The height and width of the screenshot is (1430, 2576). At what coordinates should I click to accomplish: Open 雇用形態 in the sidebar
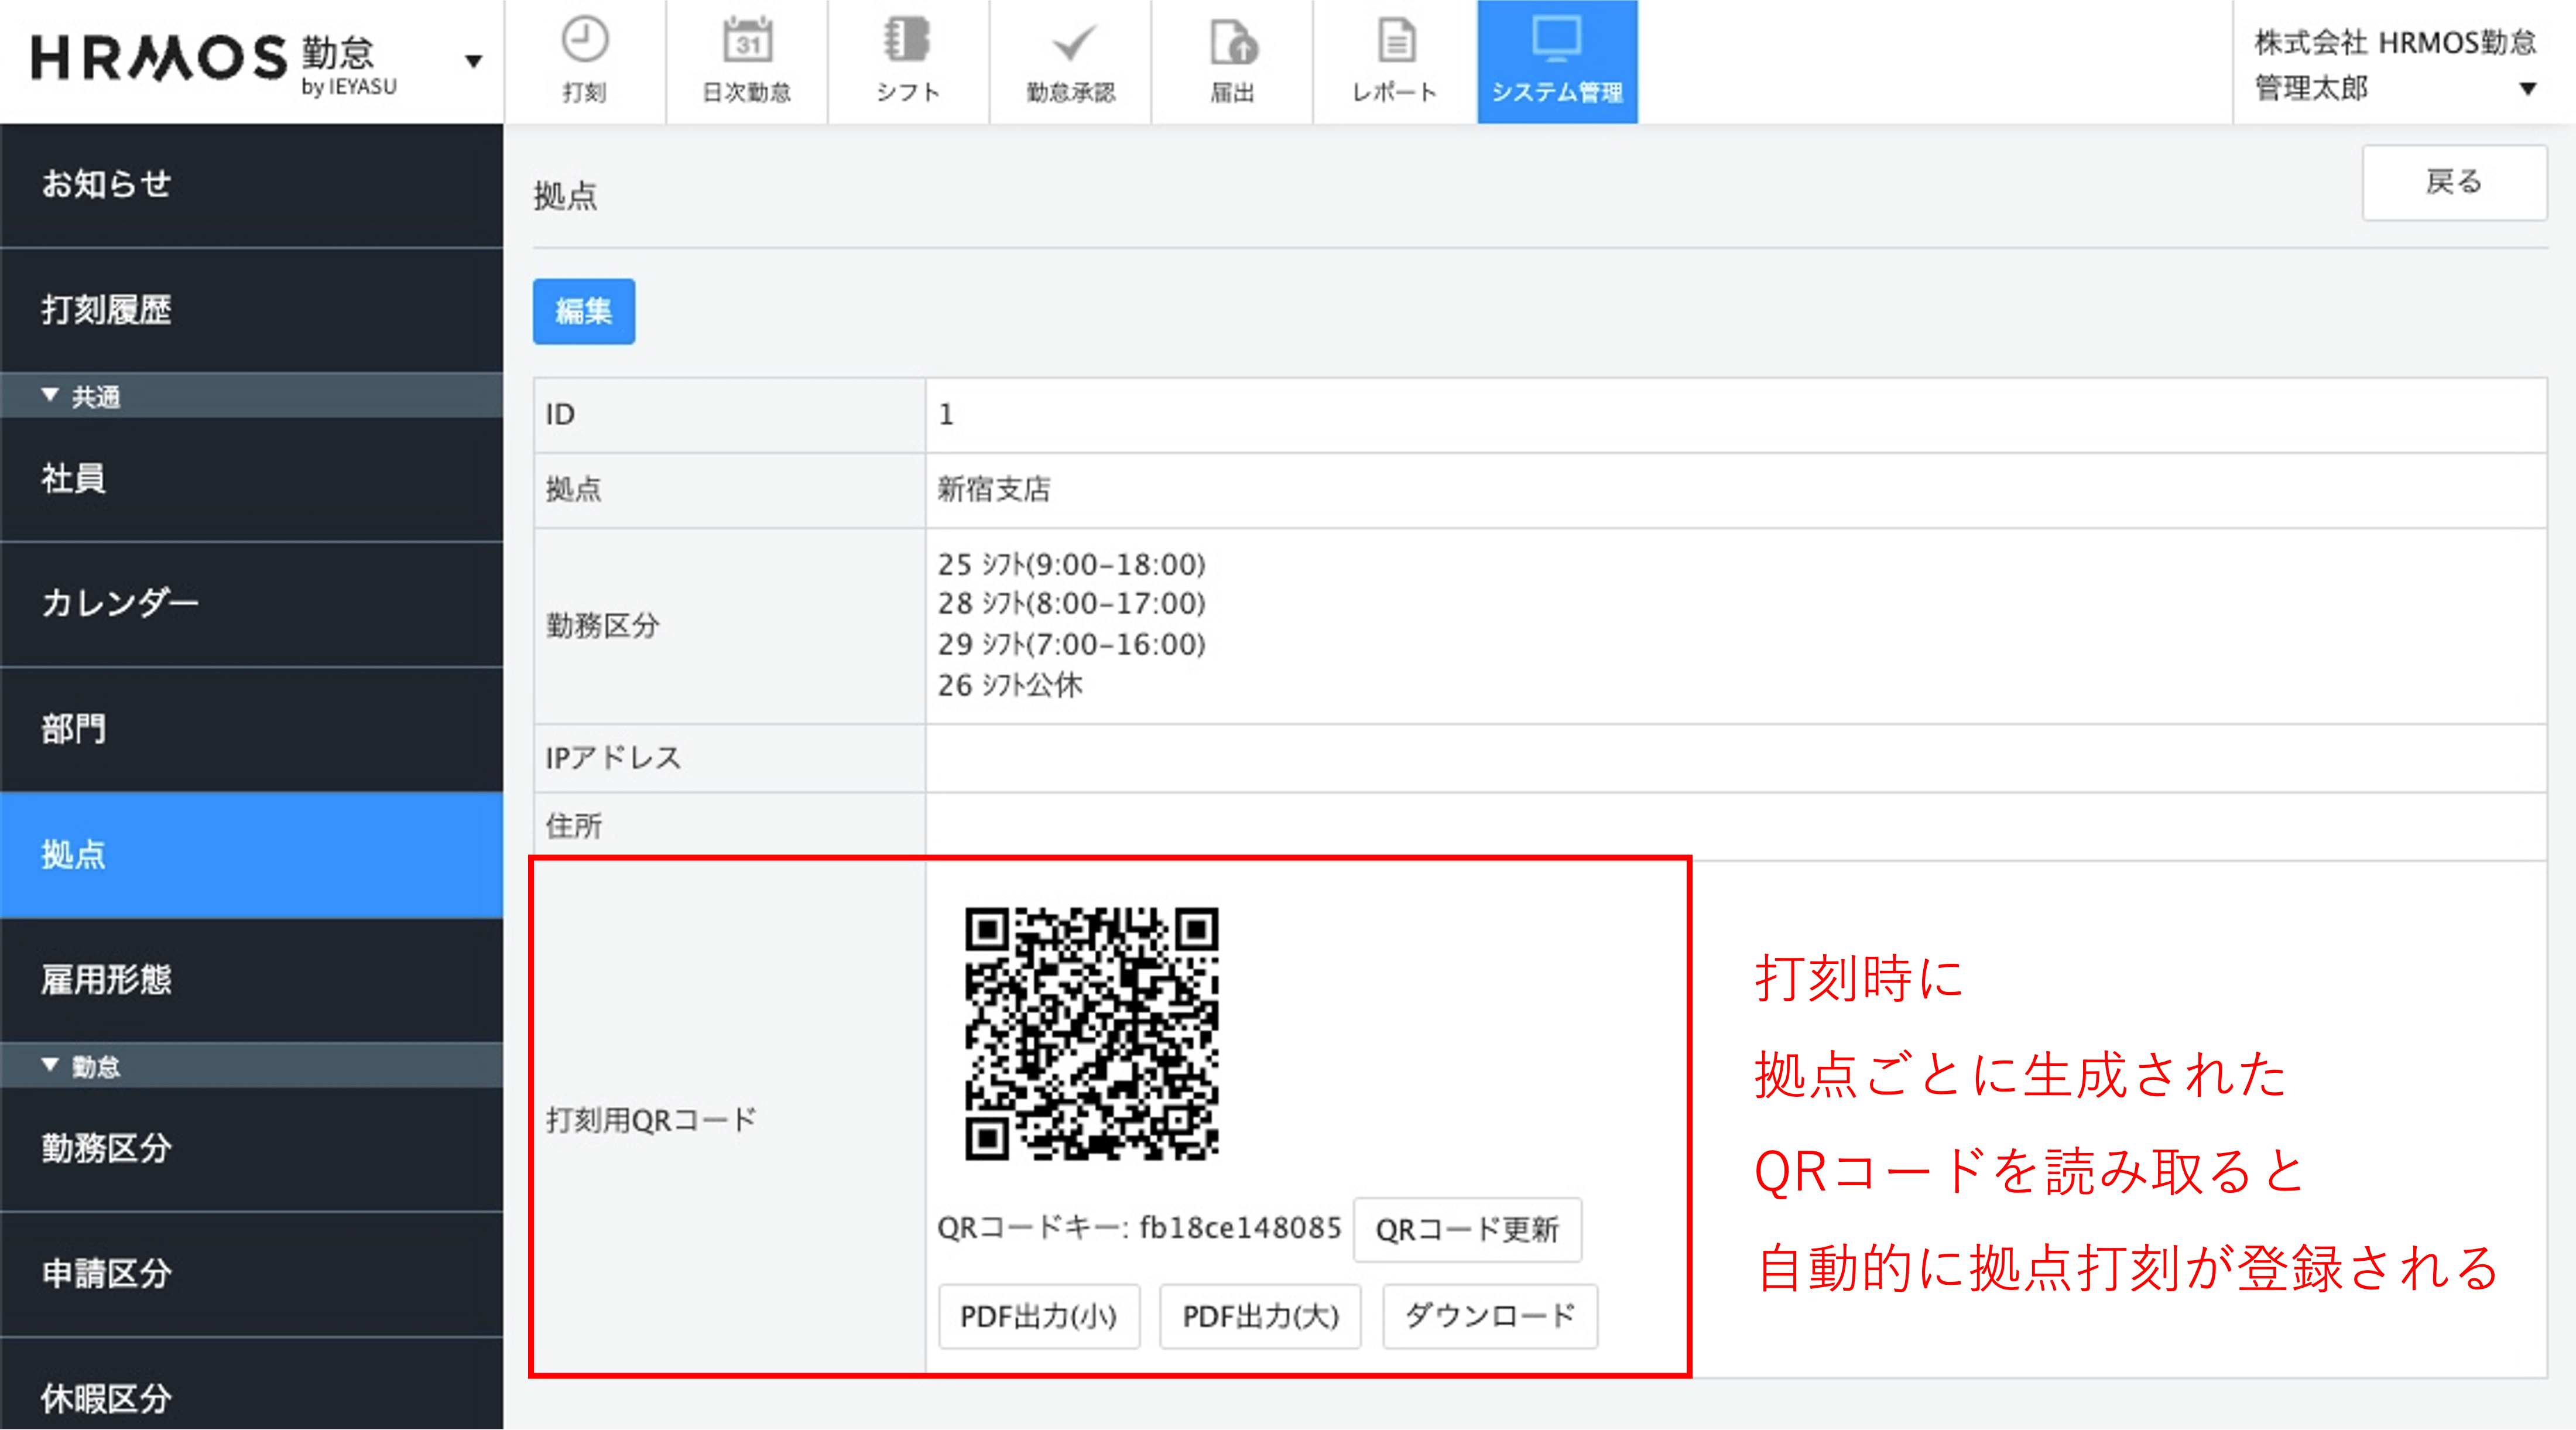251,980
